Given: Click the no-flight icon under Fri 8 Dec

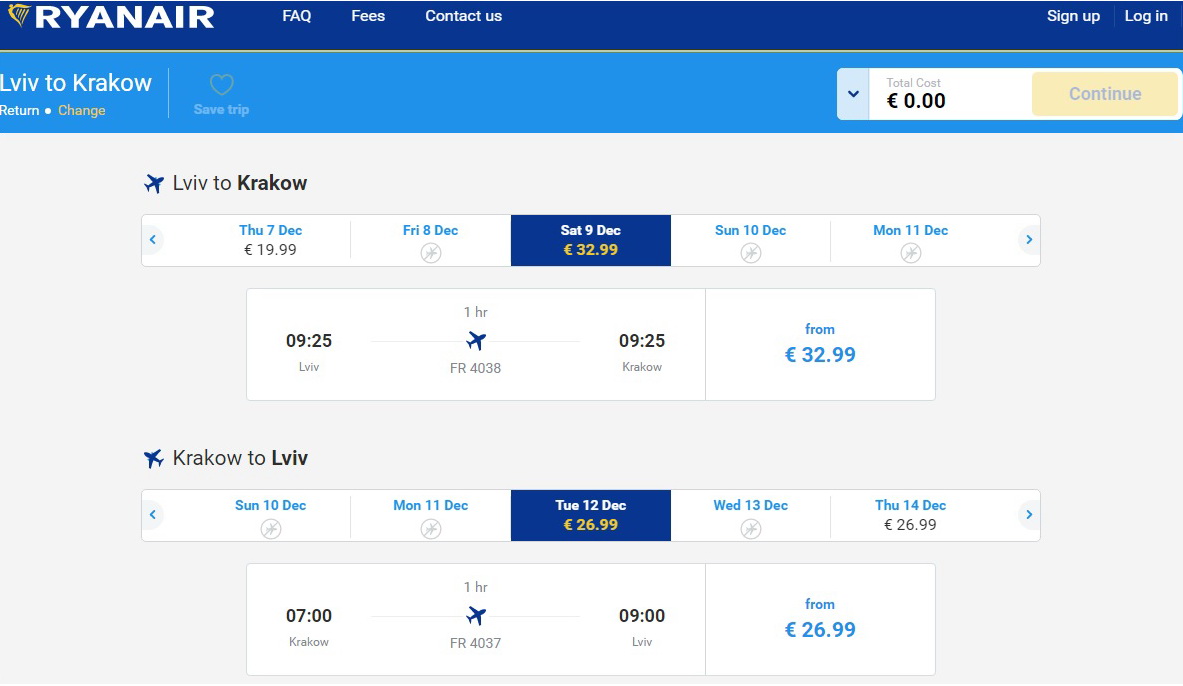Looking at the screenshot, I should pyautogui.click(x=431, y=253).
